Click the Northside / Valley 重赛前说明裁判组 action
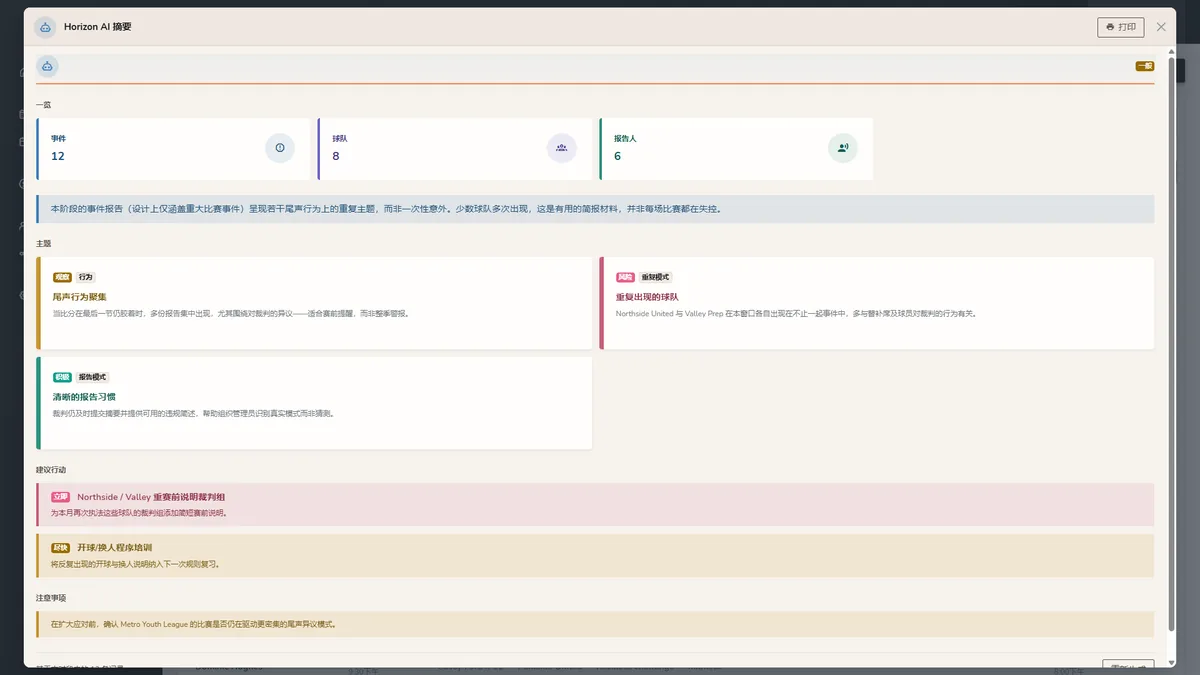The height and width of the screenshot is (675, 1200). tap(595, 505)
